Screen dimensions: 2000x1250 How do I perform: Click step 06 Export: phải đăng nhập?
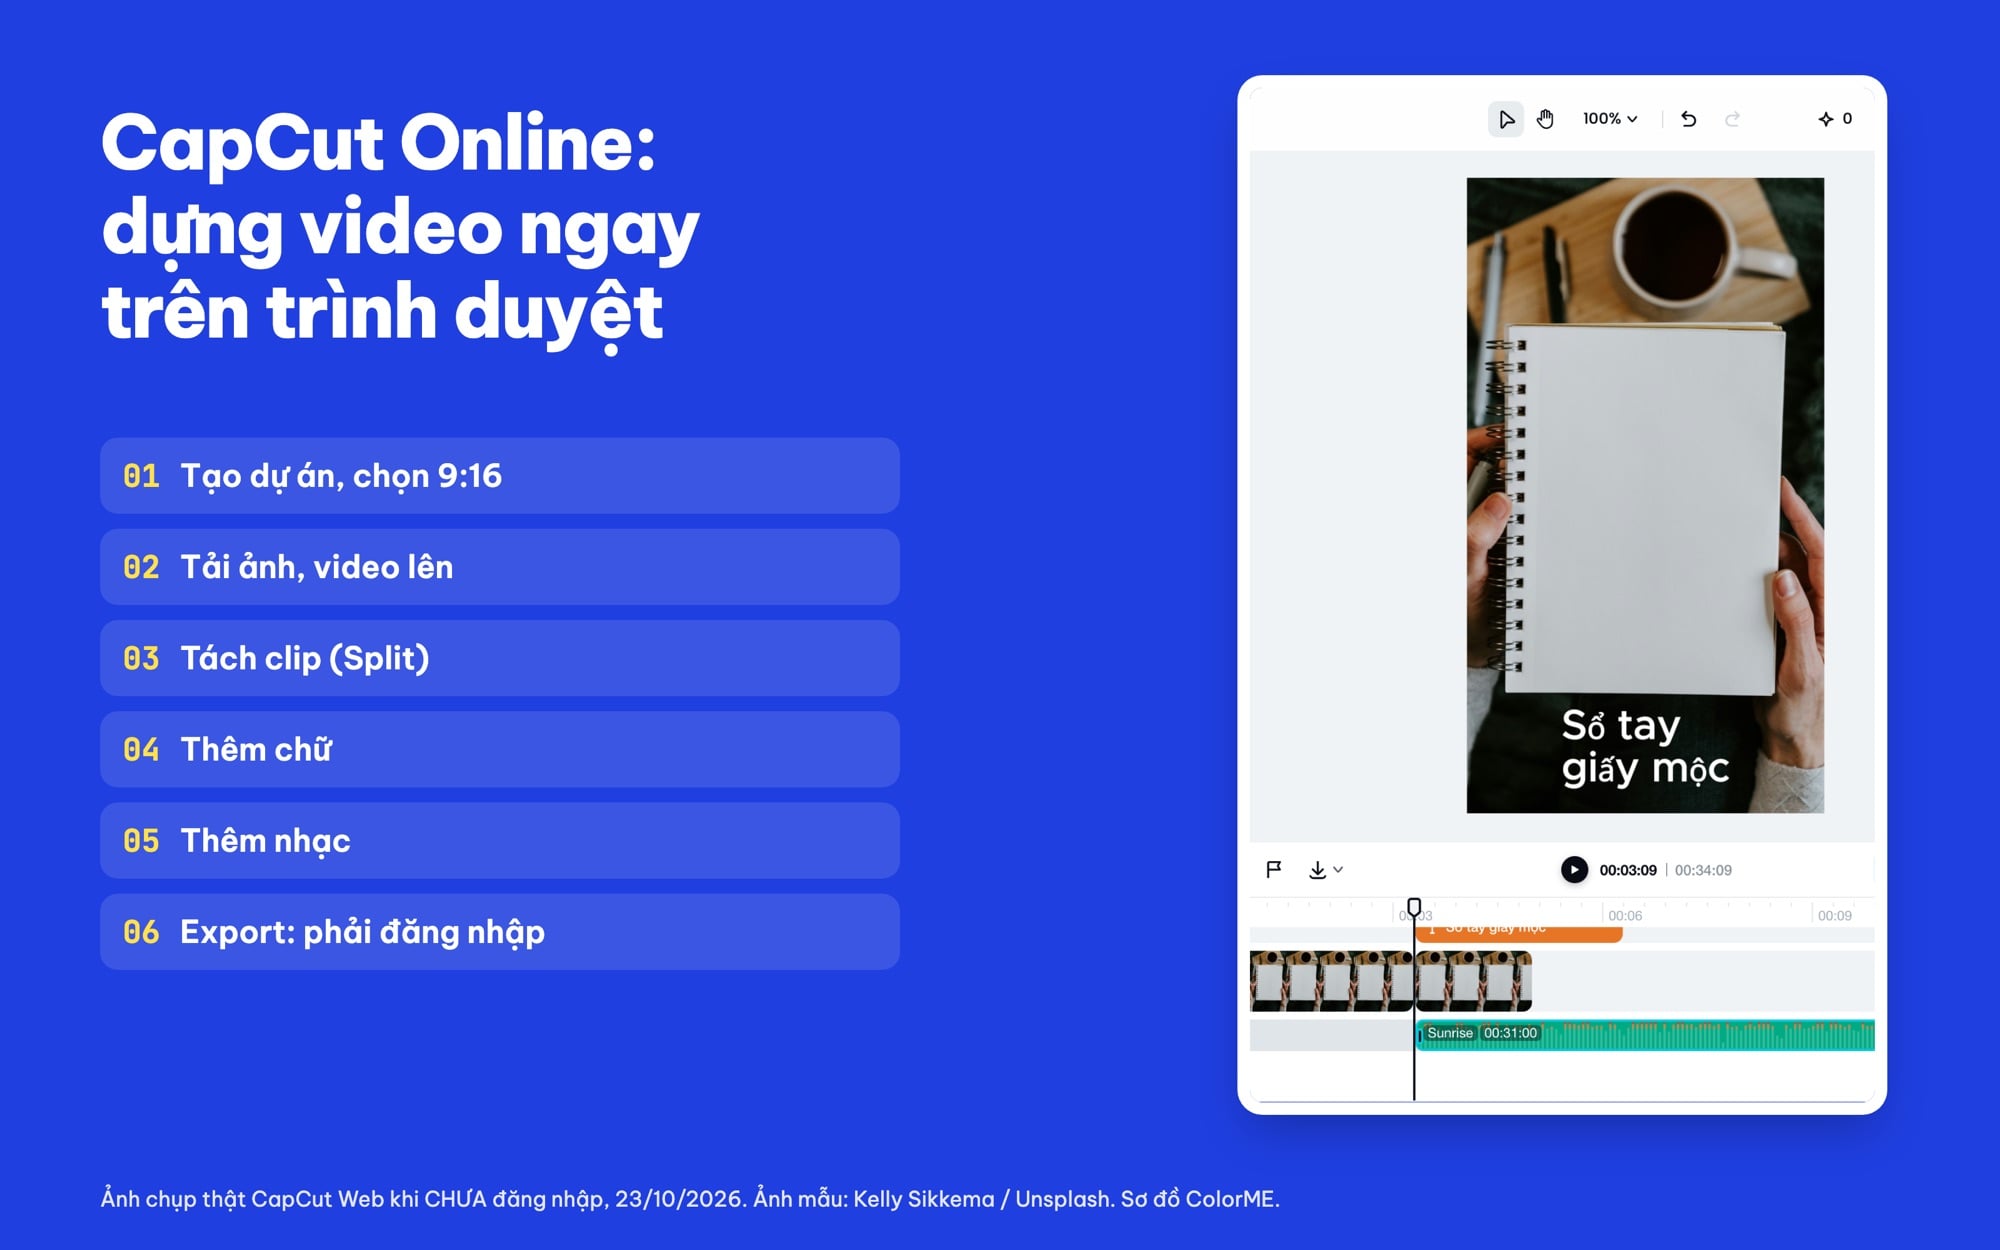pos(500,932)
